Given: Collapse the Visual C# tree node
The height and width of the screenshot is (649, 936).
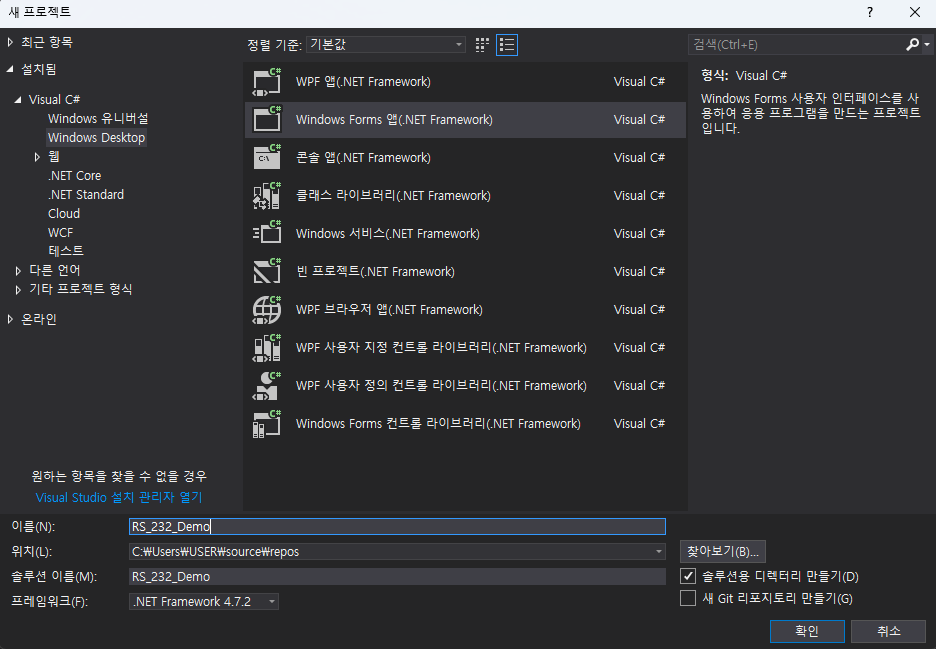Looking at the screenshot, I should pos(18,100).
